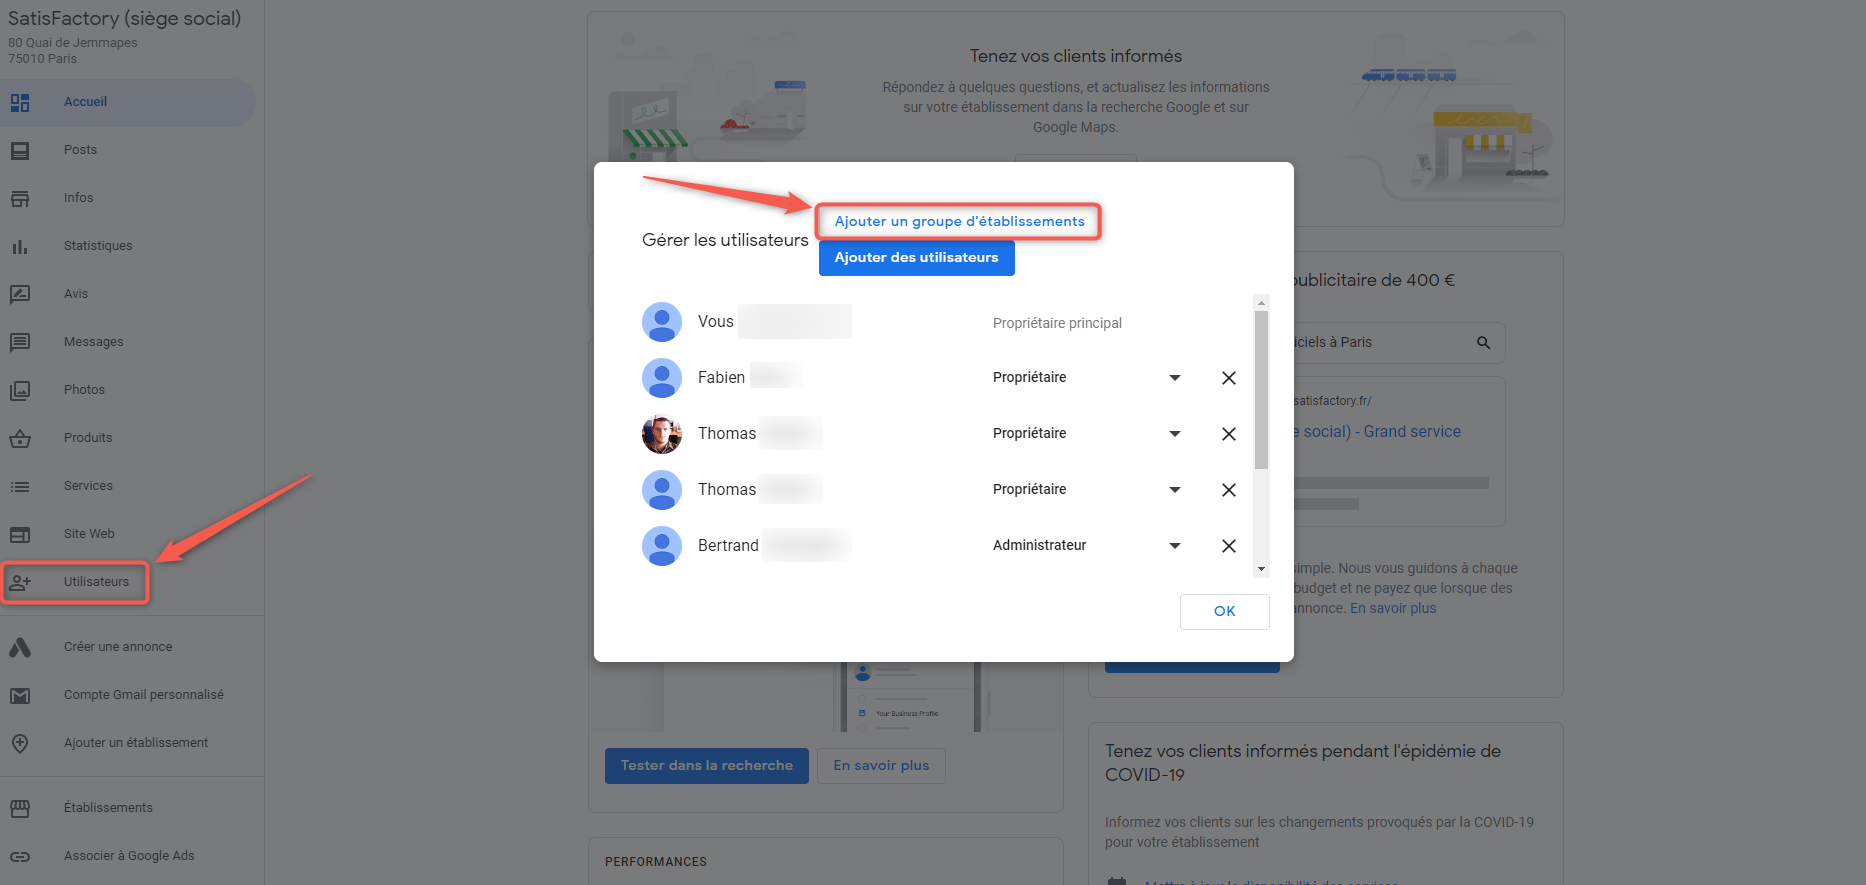The height and width of the screenshot is (885, 1866).
Task: Click the Avis review icon
Action: coord(20,294)
